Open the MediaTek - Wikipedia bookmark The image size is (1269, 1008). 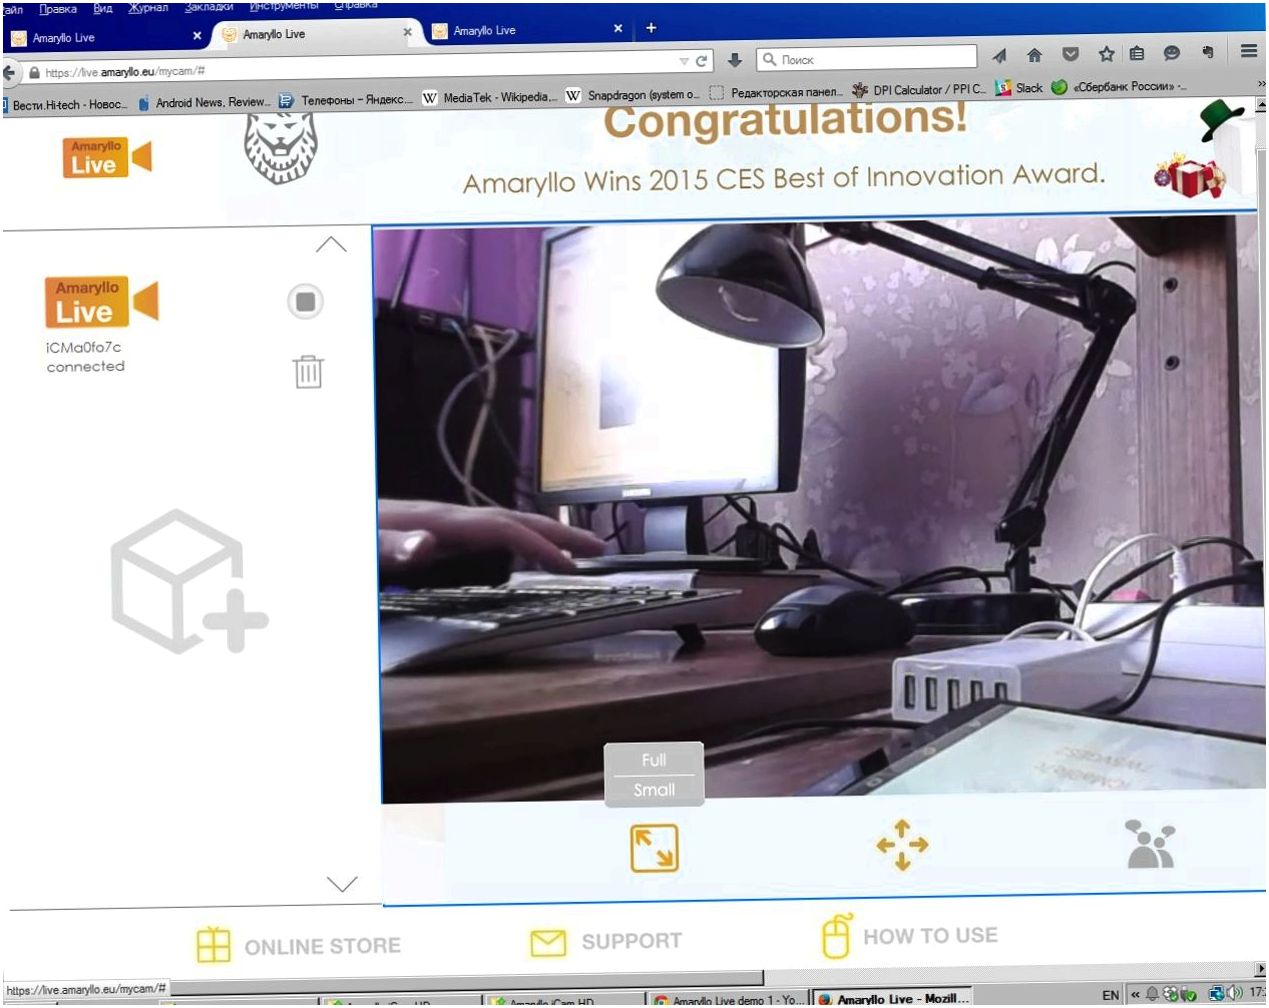tap(490, 97)
